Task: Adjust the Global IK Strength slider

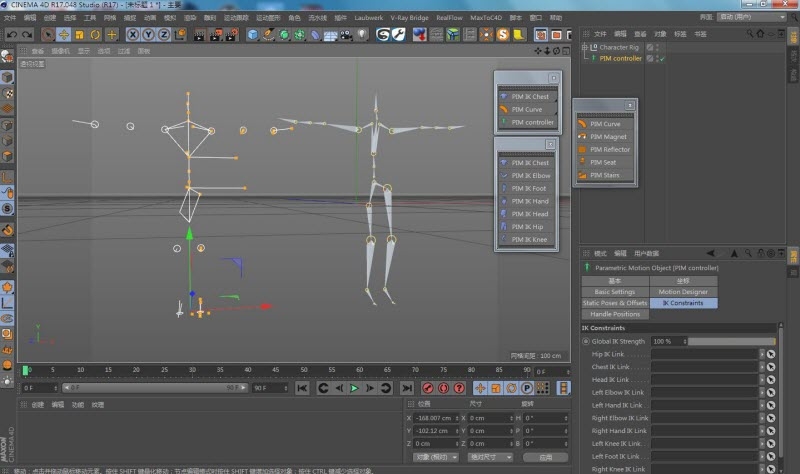Action: pyautogui.click(x=731, y=341)
